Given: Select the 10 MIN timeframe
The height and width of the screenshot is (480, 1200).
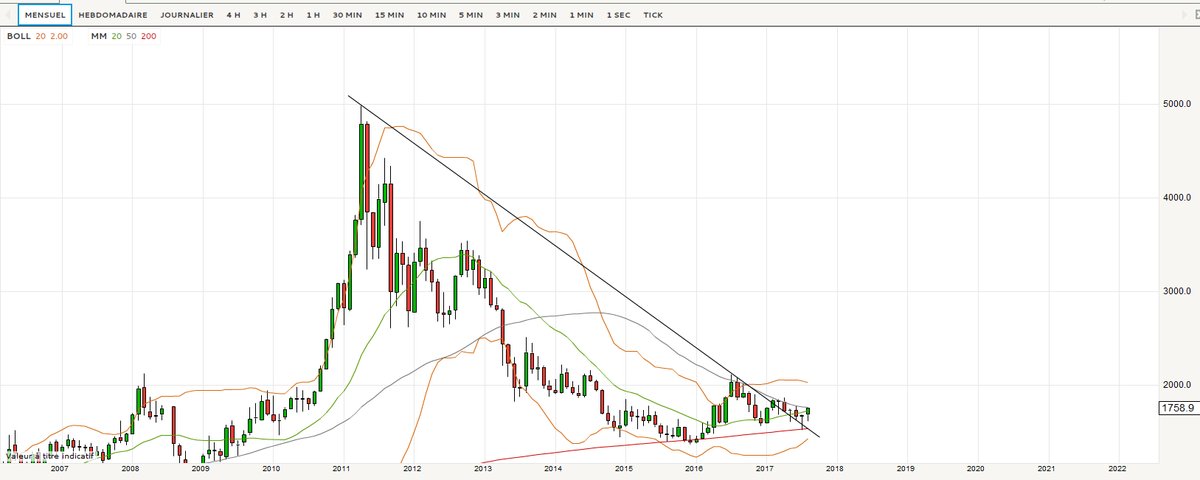Looking at the screenshot, I should [432, 16].
